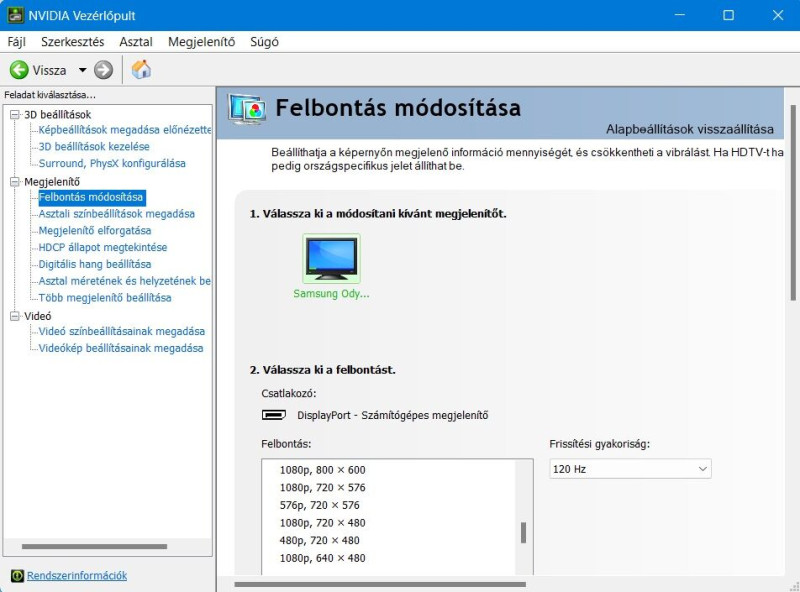Open Asztali színbeállítások megadása
Viewport: 800px width, 592px height.
click(x=117, y=214)
